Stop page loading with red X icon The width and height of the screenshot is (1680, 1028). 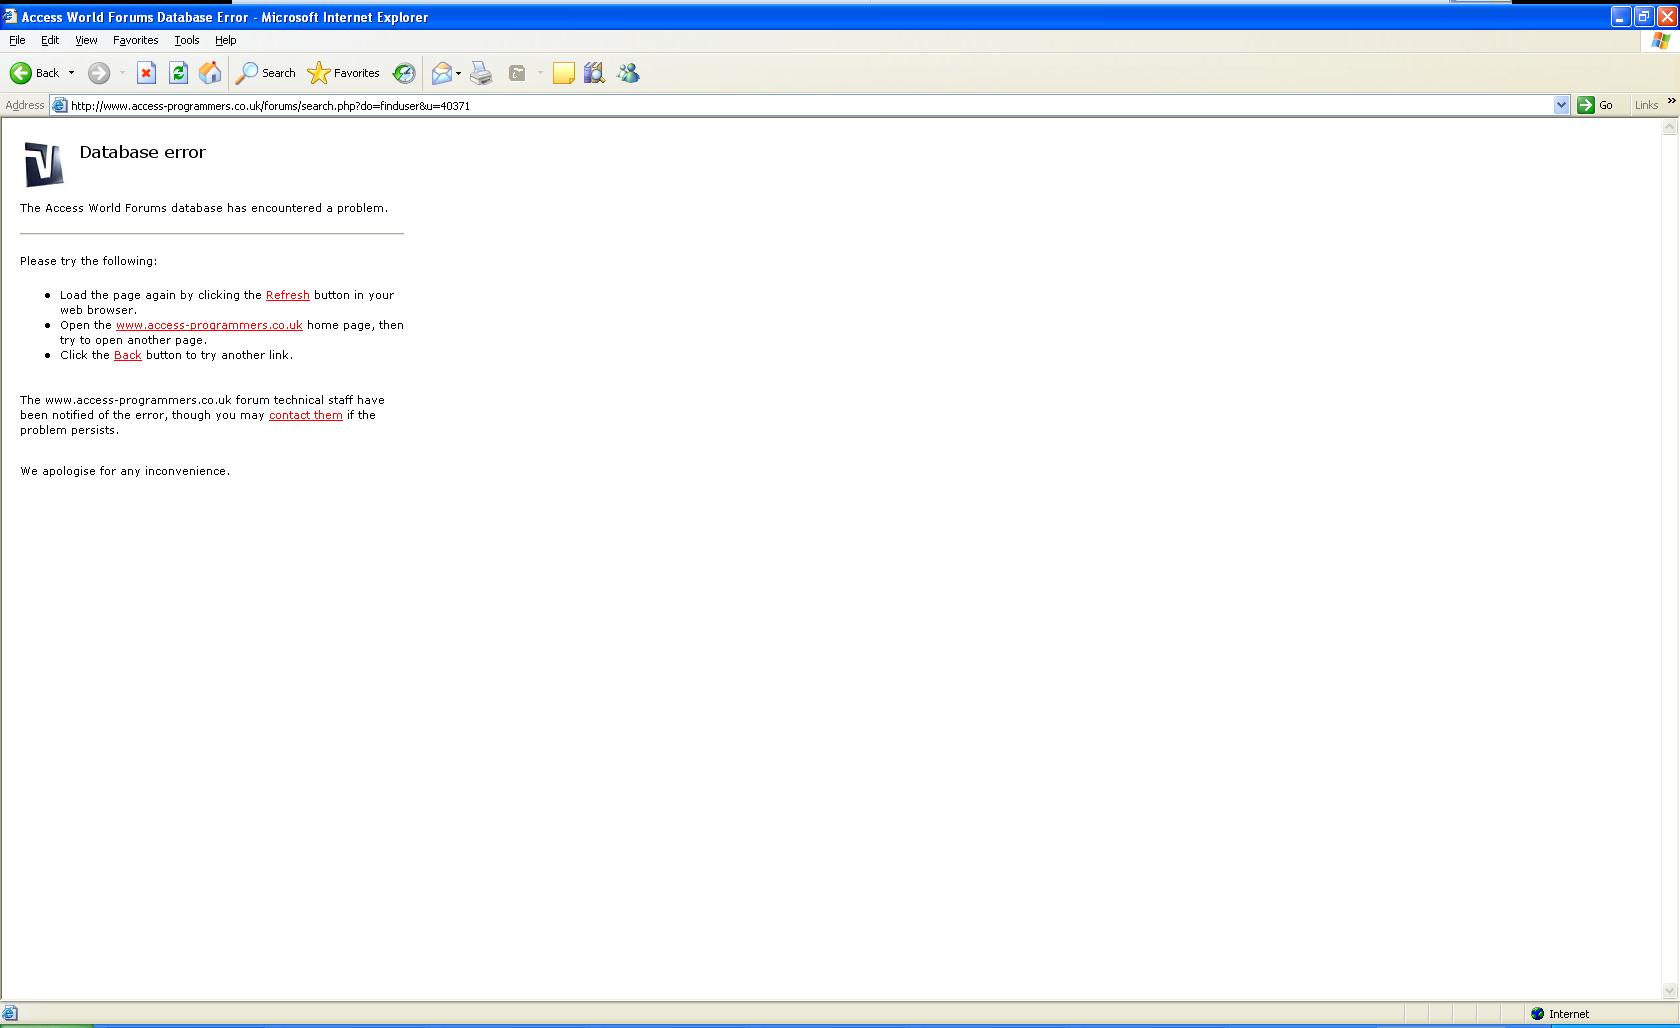click(146, 73)
